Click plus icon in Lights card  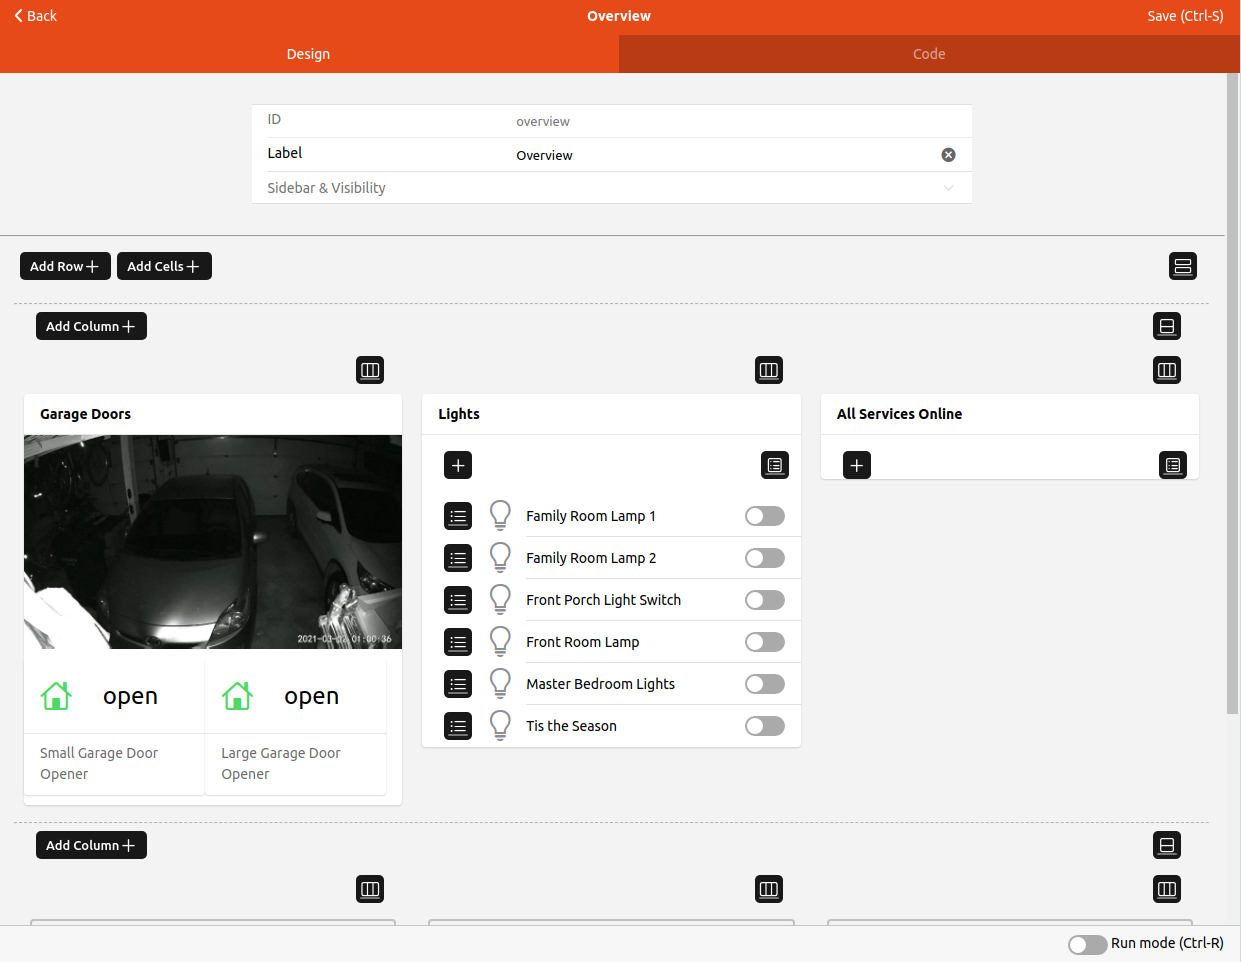point(458,465)
